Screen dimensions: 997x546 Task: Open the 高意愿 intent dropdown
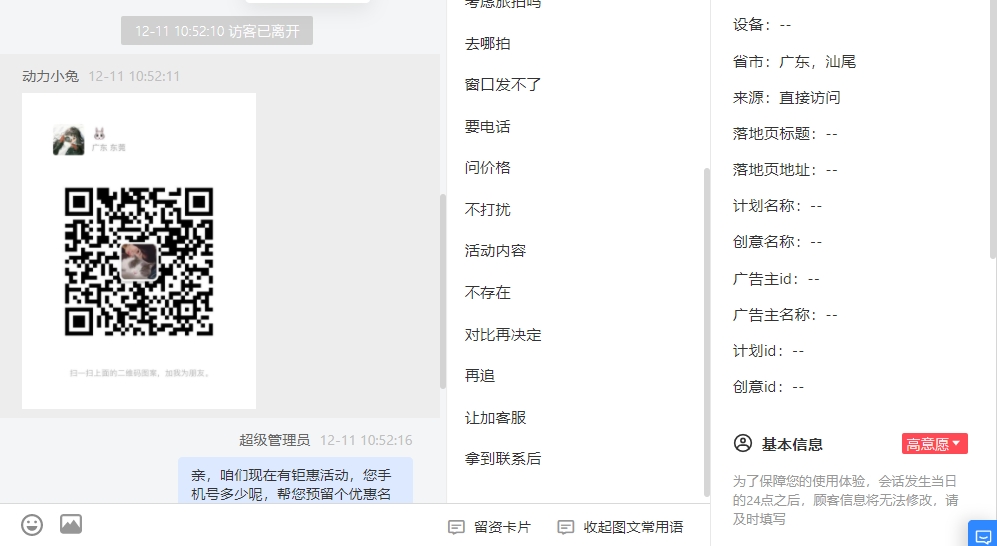[934, 444]
